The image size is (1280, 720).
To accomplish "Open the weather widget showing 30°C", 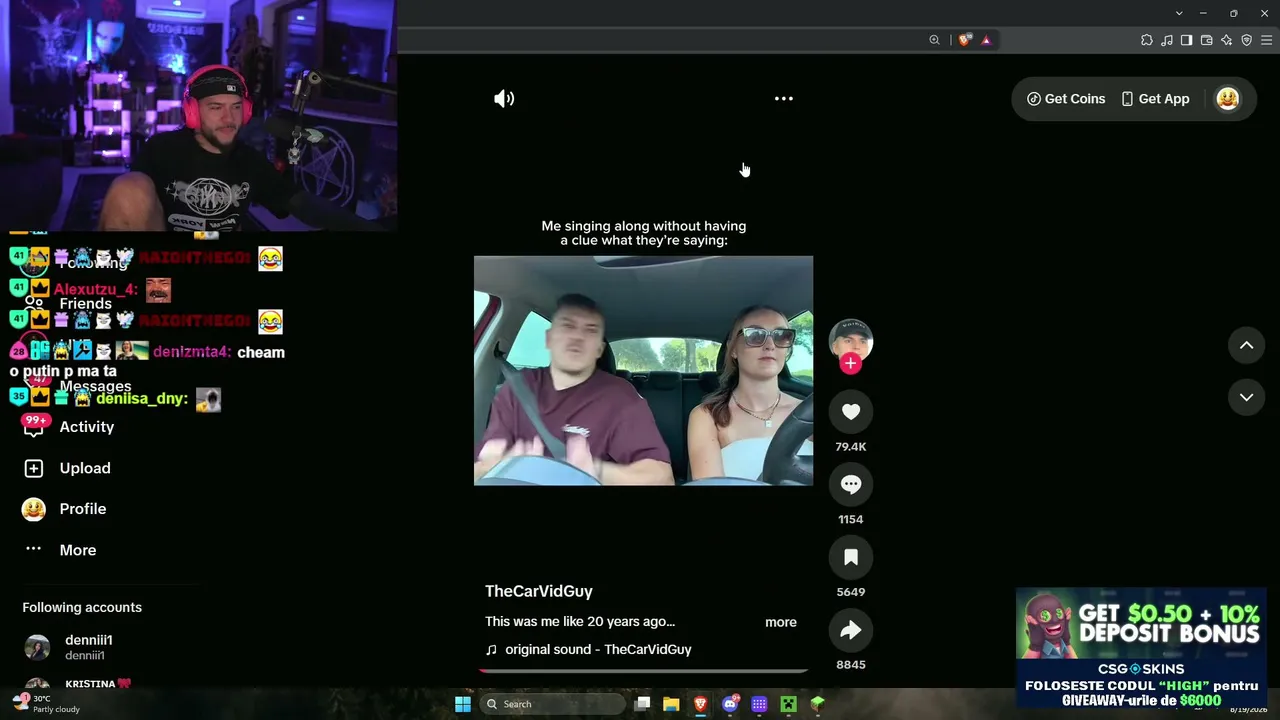I will pos(46,704).
